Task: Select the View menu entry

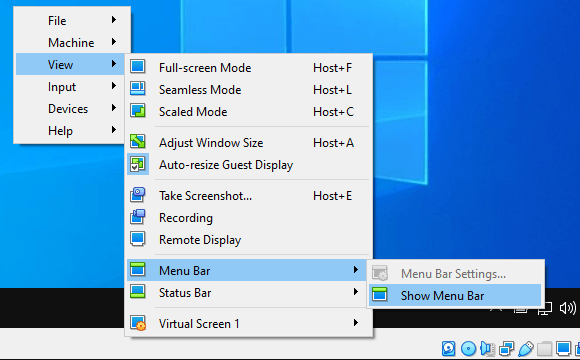Action: [x=70, y=64]
